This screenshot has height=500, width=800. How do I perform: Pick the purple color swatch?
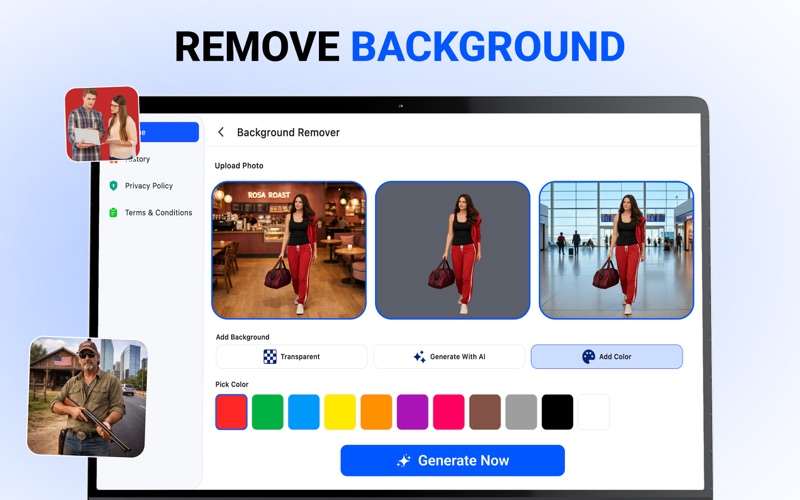(x=412, y=412)
